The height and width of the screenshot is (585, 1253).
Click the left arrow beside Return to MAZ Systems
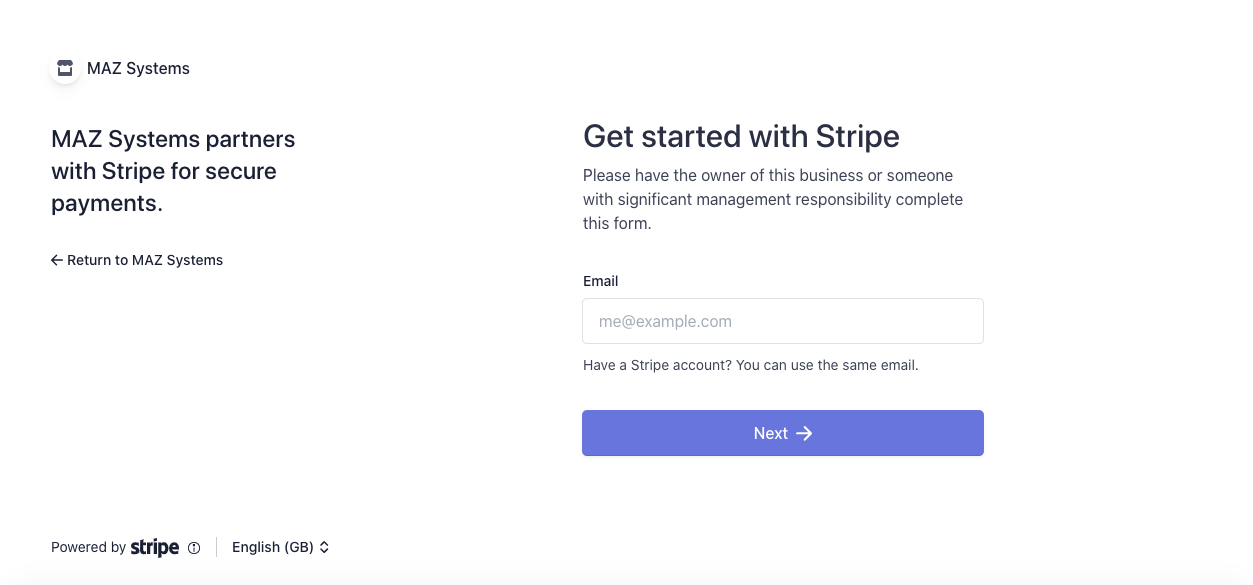click(57, 260)
